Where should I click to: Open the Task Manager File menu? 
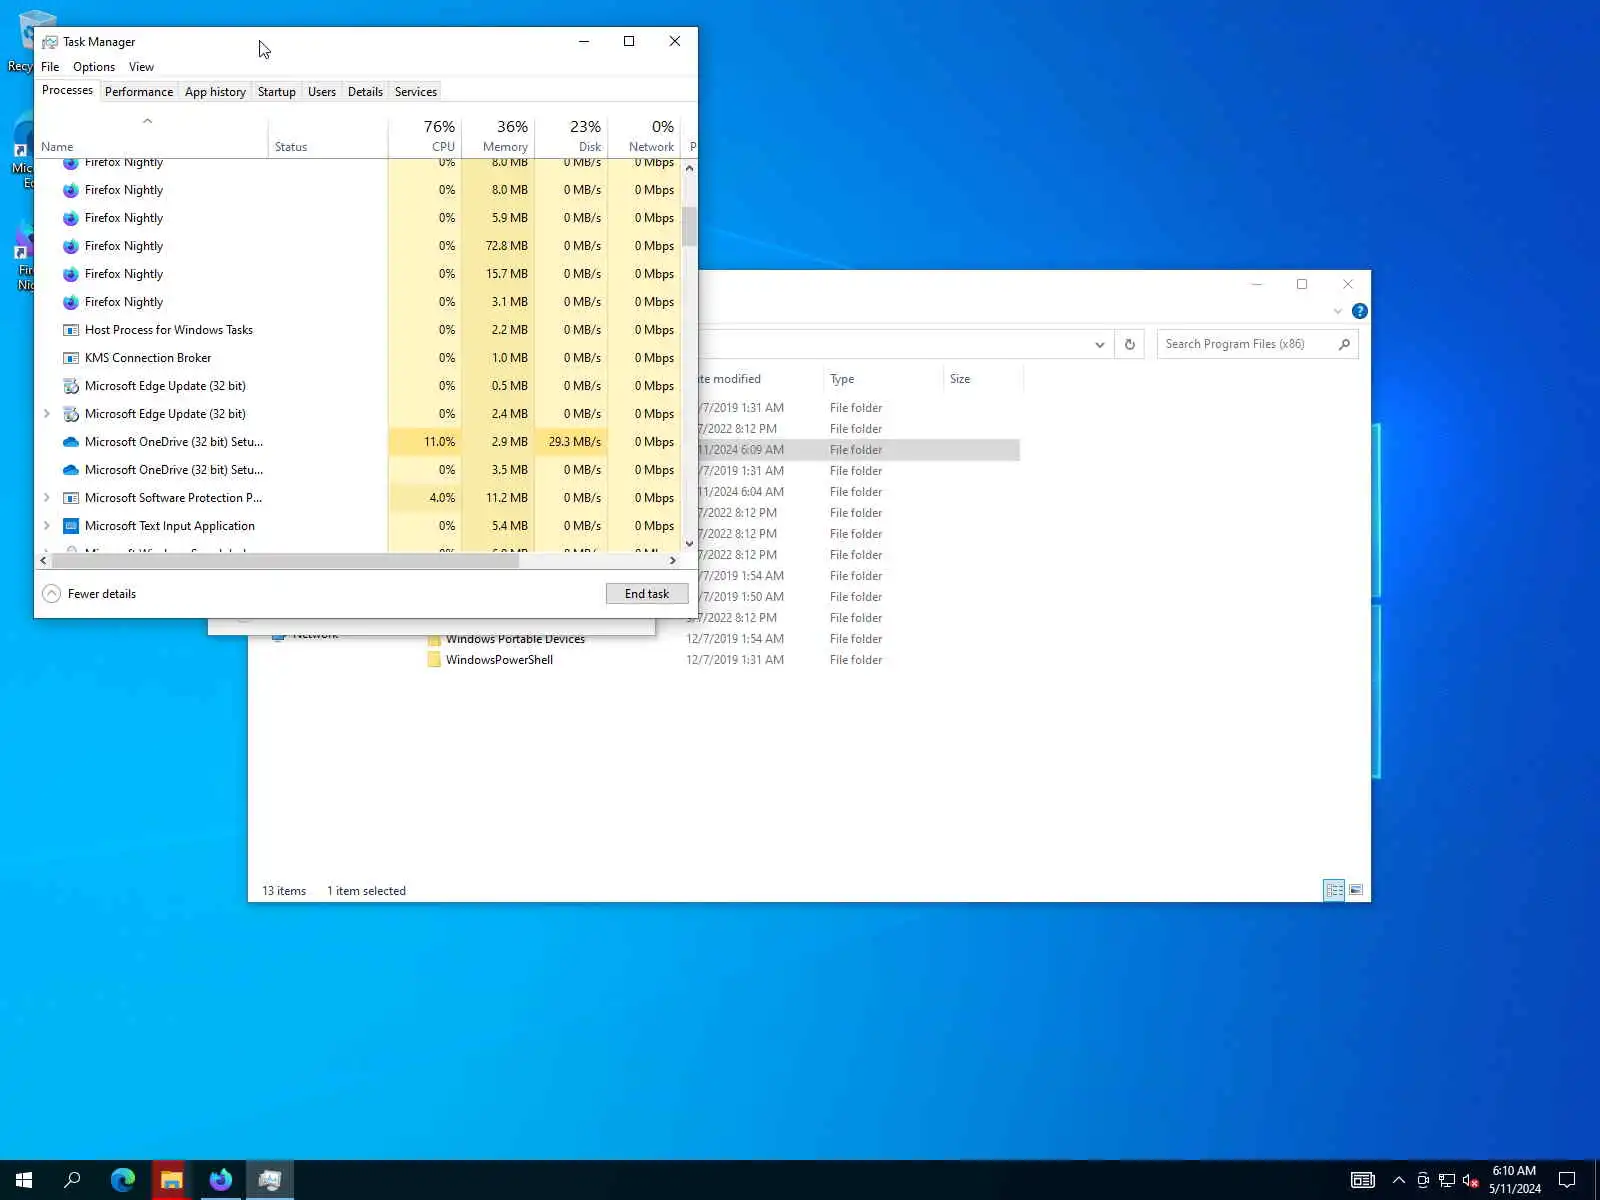click(50, 67)
